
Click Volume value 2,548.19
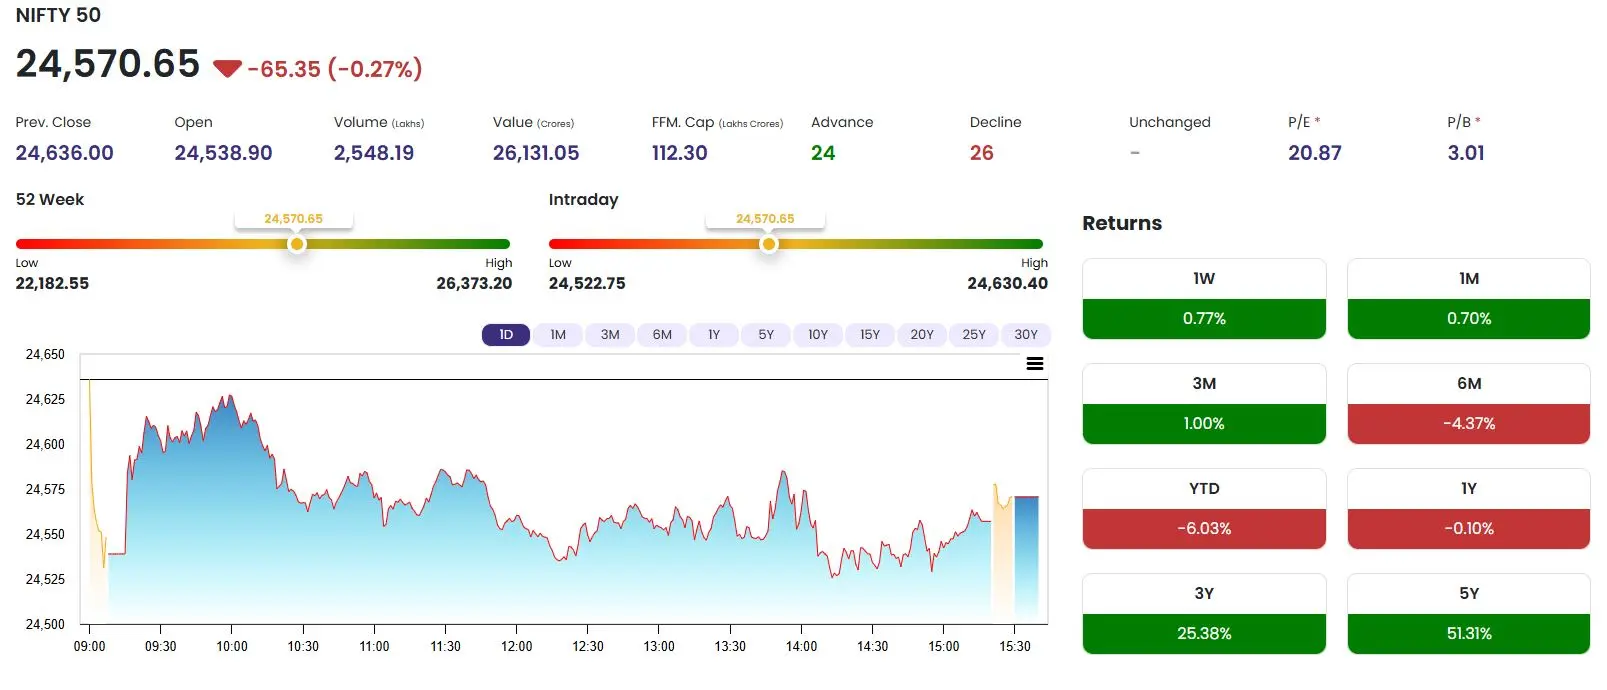(x=374, y=153)
